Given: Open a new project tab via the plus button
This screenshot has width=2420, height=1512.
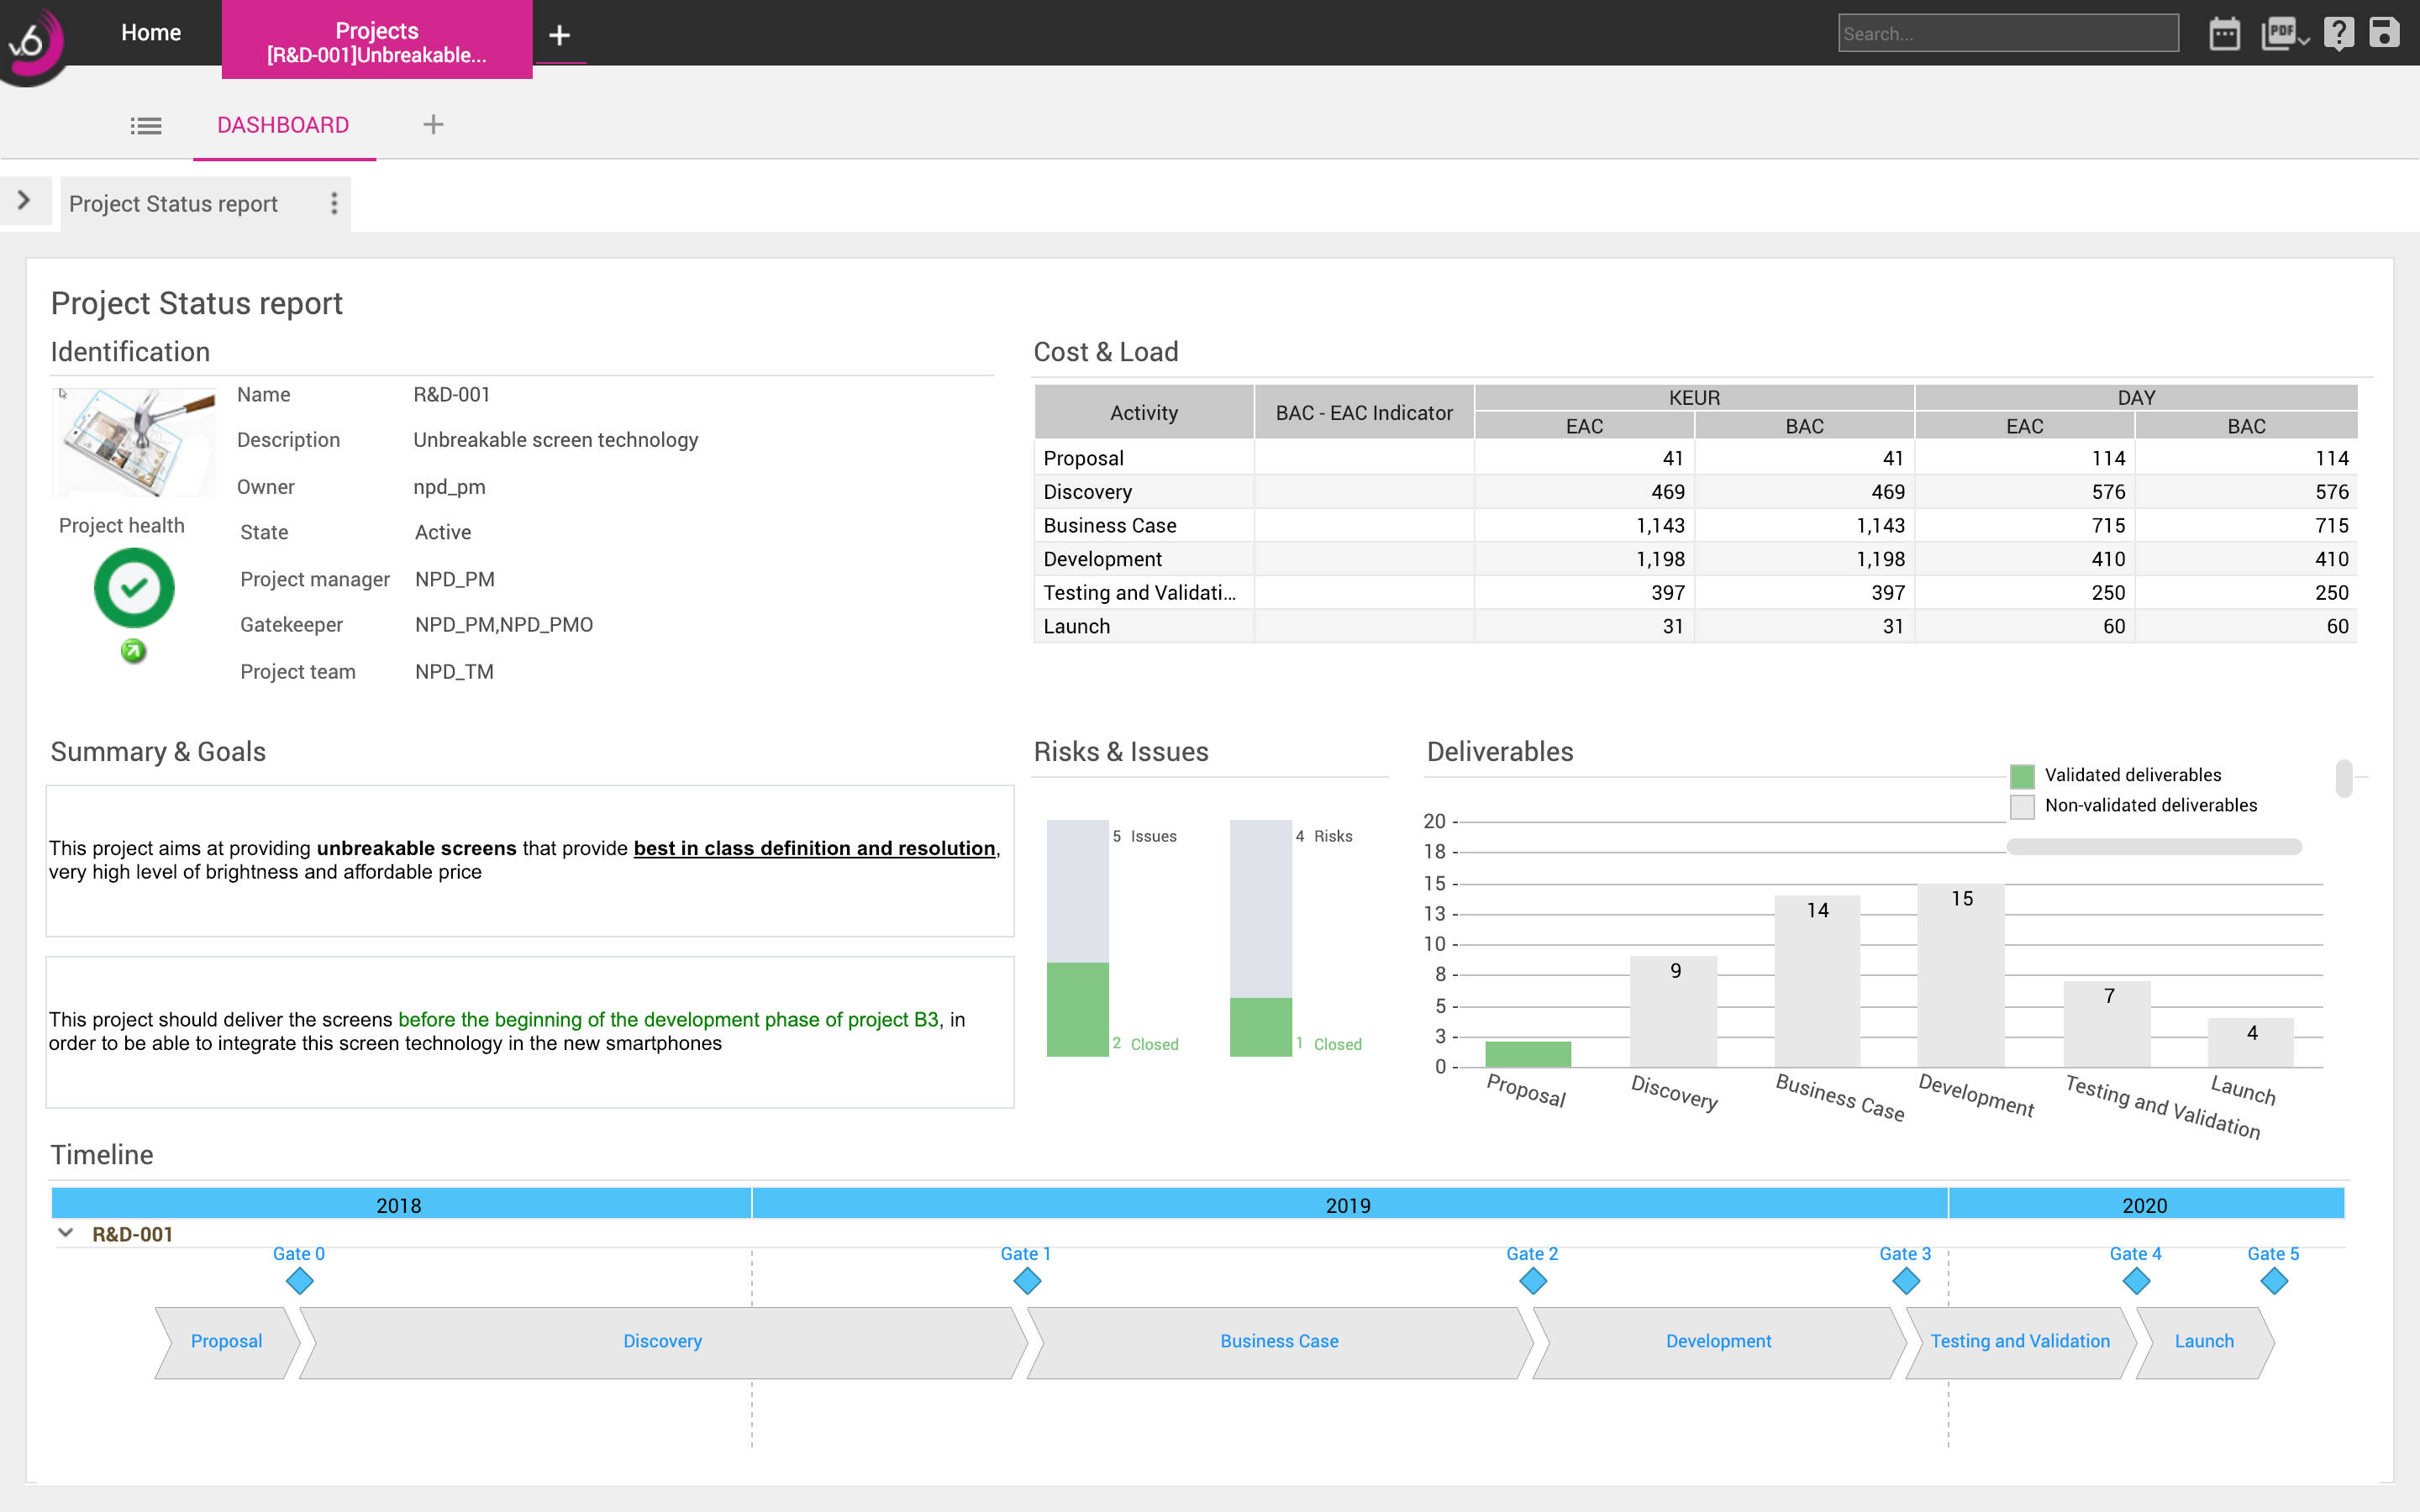Looking at the screenshot, I should [558, 36].
